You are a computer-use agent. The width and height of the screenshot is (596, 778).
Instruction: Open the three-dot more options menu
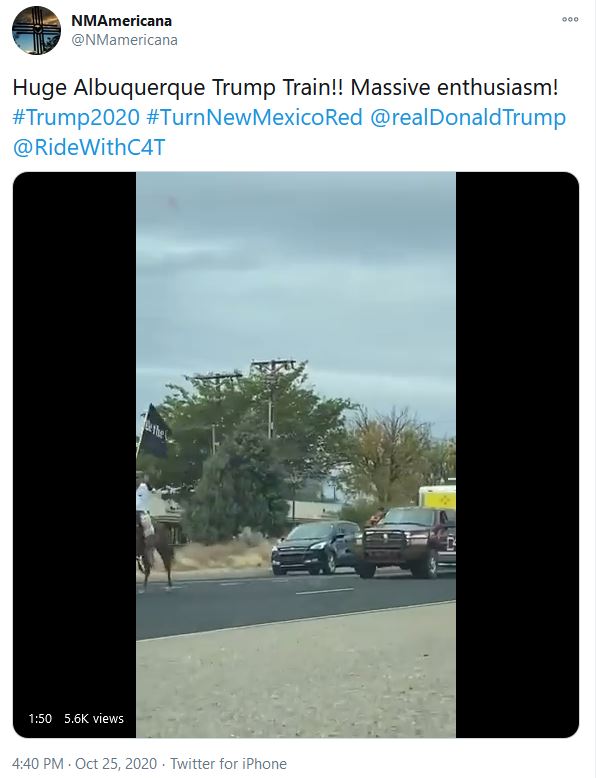(570, 19)
